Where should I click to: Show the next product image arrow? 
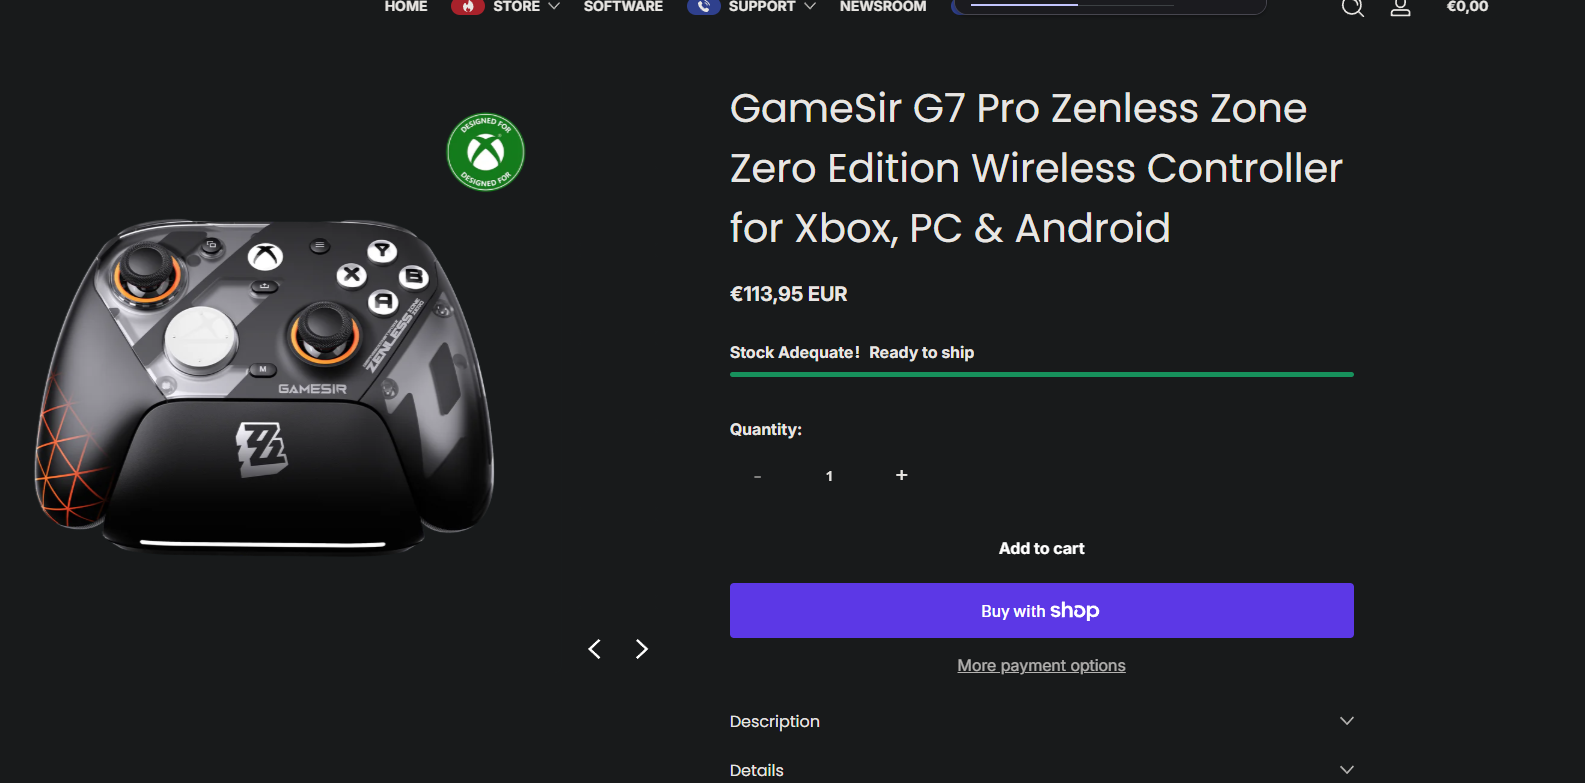click(642, 649)
